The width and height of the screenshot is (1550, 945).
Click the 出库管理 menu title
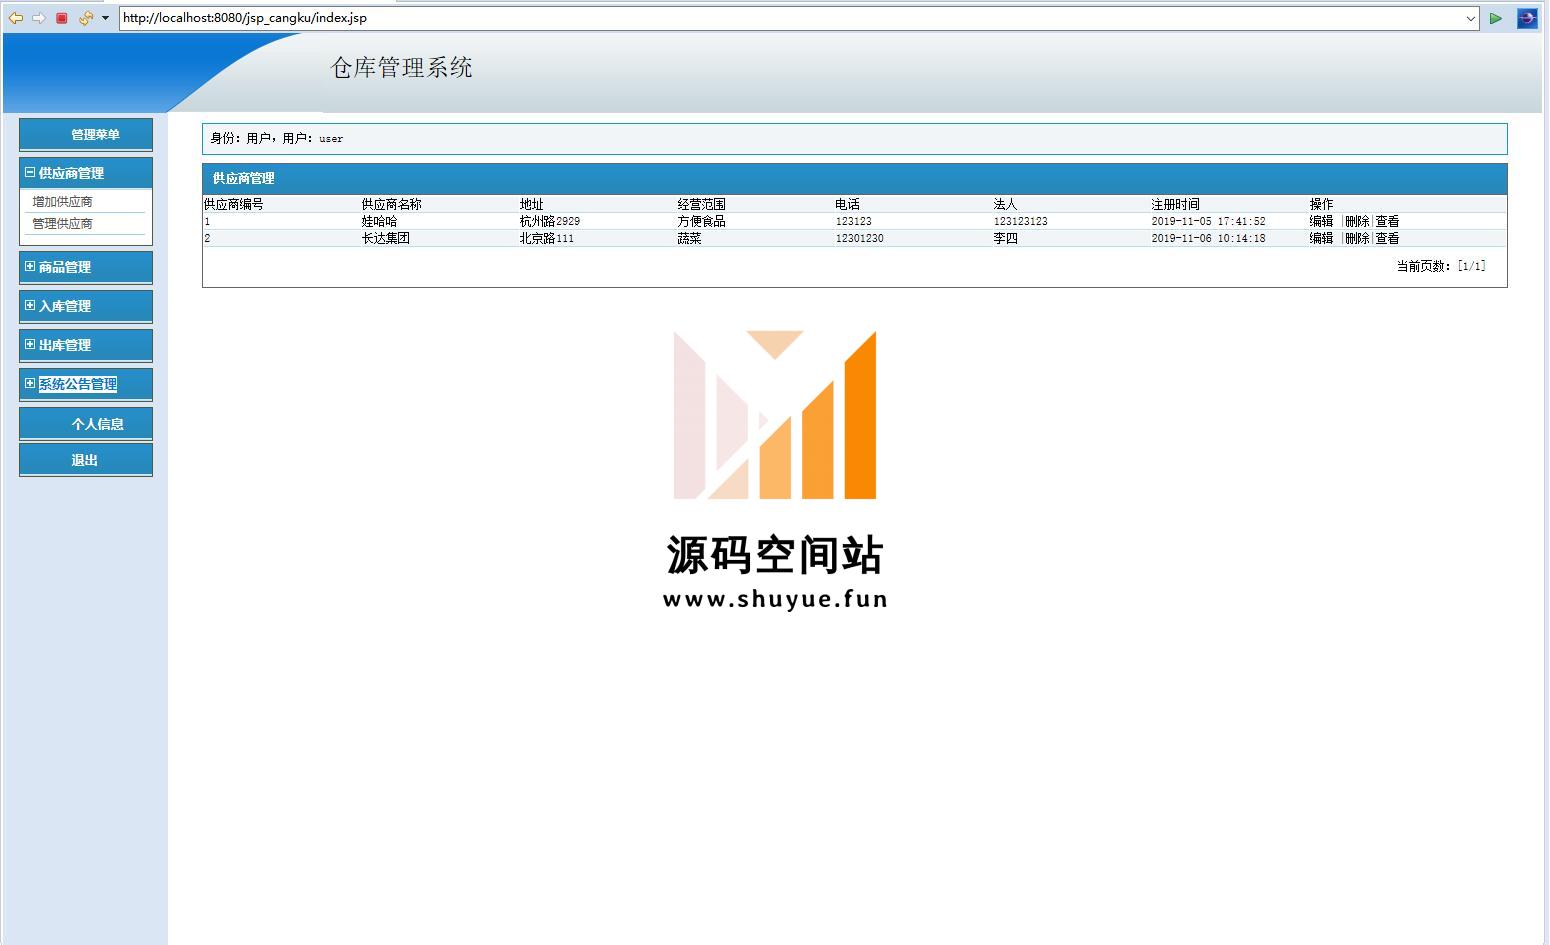pos(65,345)
